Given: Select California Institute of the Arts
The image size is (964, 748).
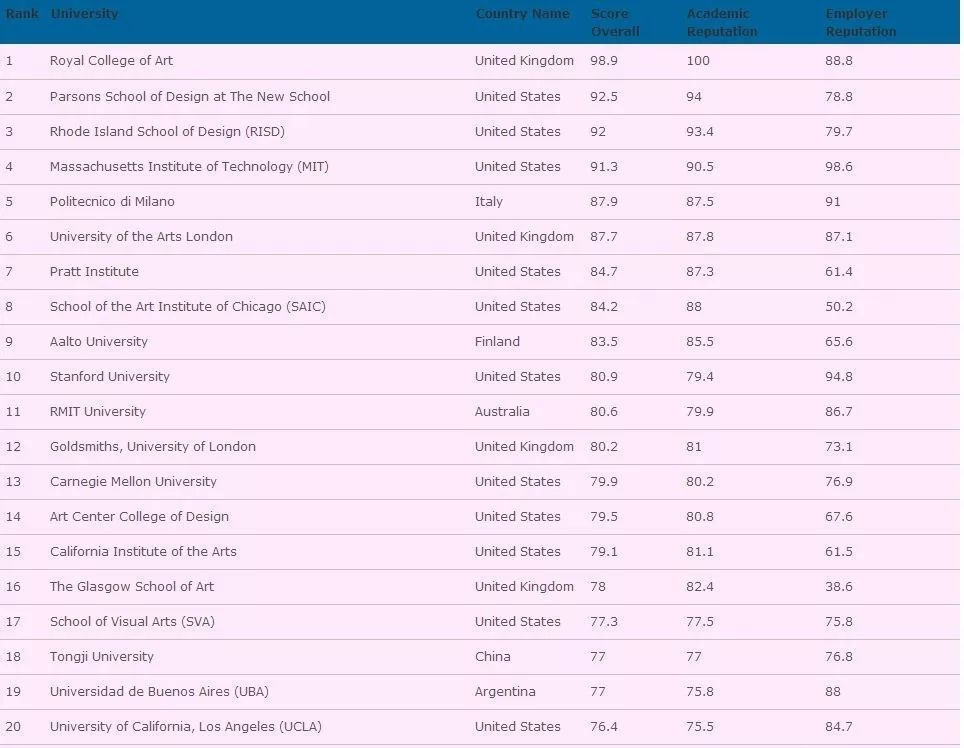Looking at the screenshot, I should (x=143, y=552).
